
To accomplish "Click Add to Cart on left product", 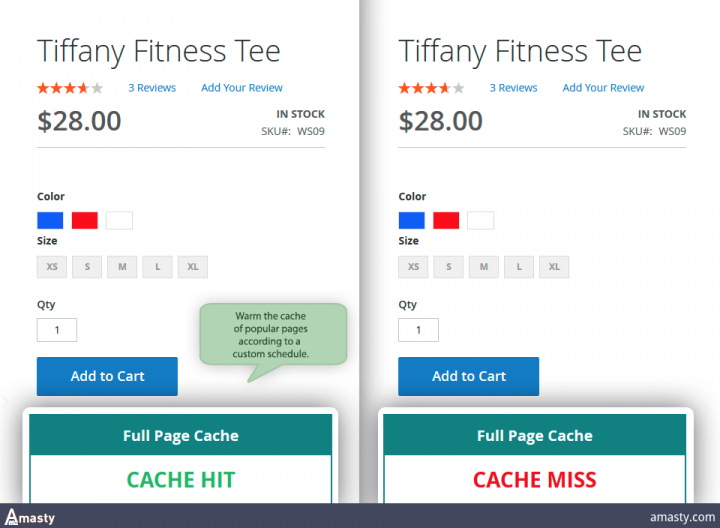I will point(107,376).
